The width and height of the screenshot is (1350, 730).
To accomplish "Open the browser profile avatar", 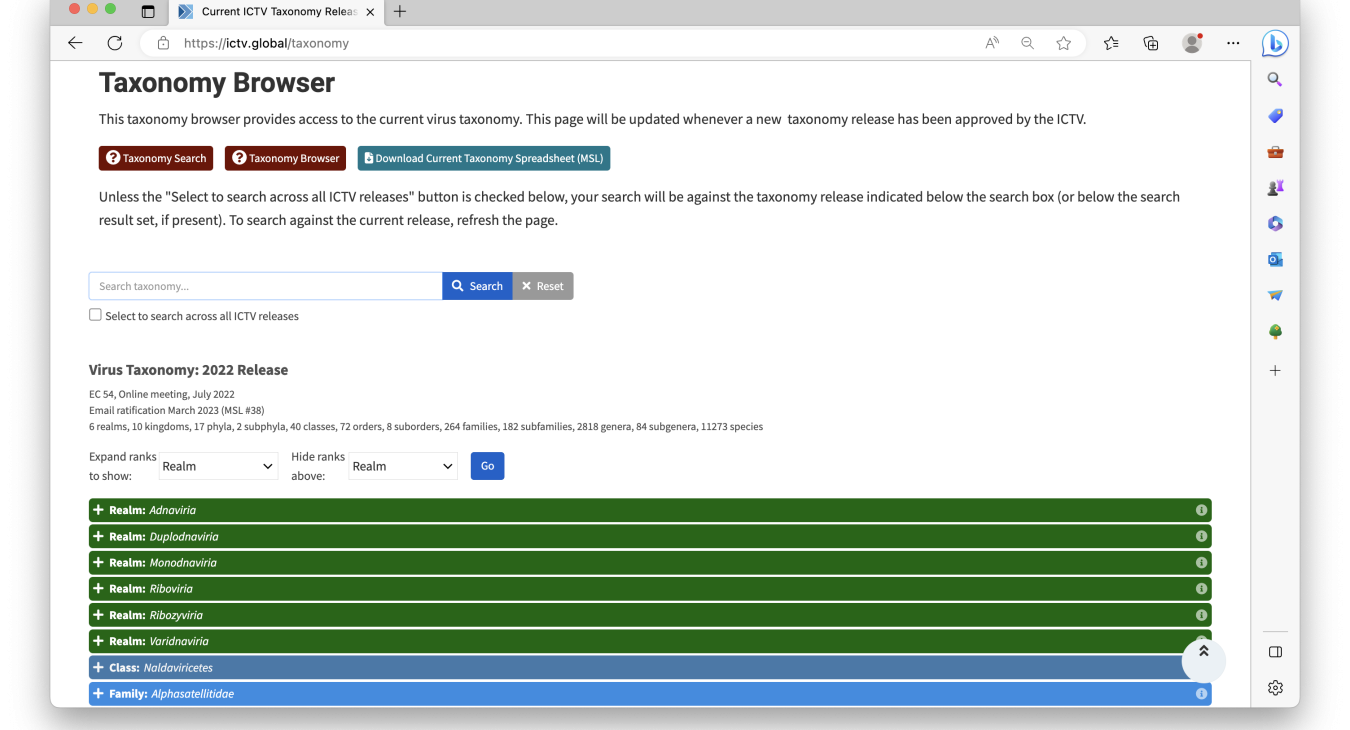I will tap(1192, 43).
